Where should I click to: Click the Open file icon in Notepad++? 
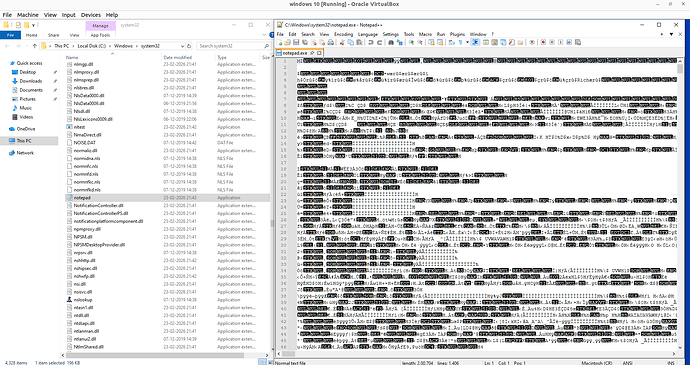click(x=287, y=42)
